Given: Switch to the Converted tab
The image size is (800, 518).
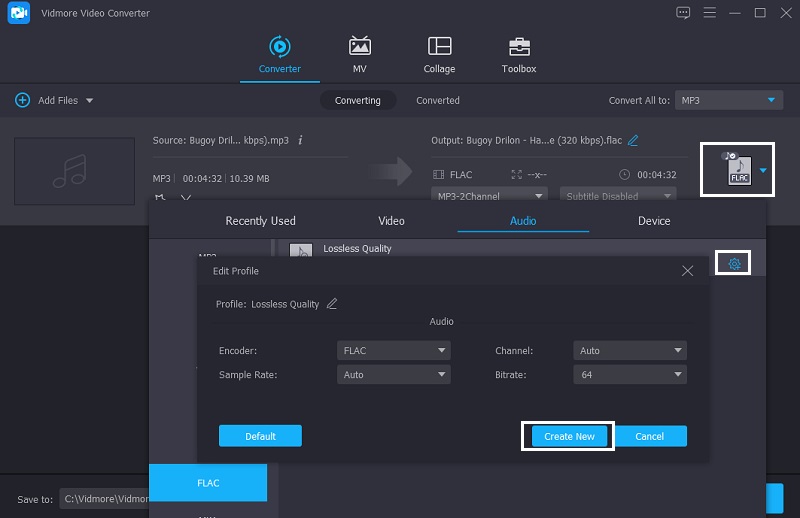Looking at the screenshot, I should click(438, 101).
